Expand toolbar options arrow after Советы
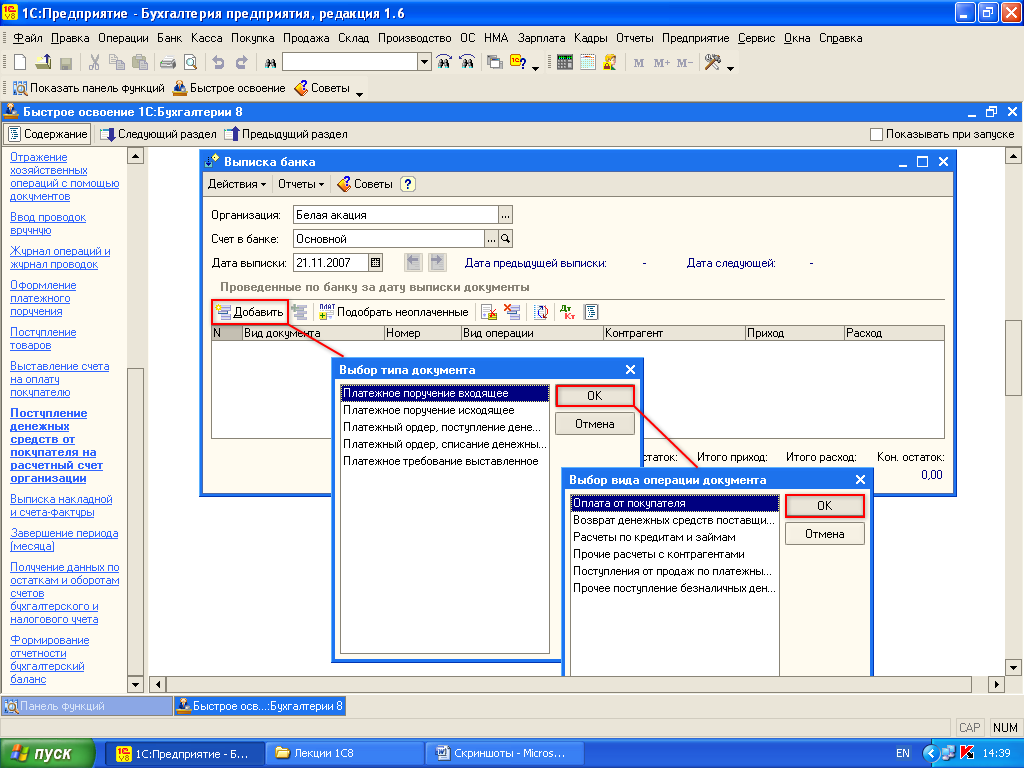Image resolution: width=1024 pixels, height=768 pixels. (359, 93)
